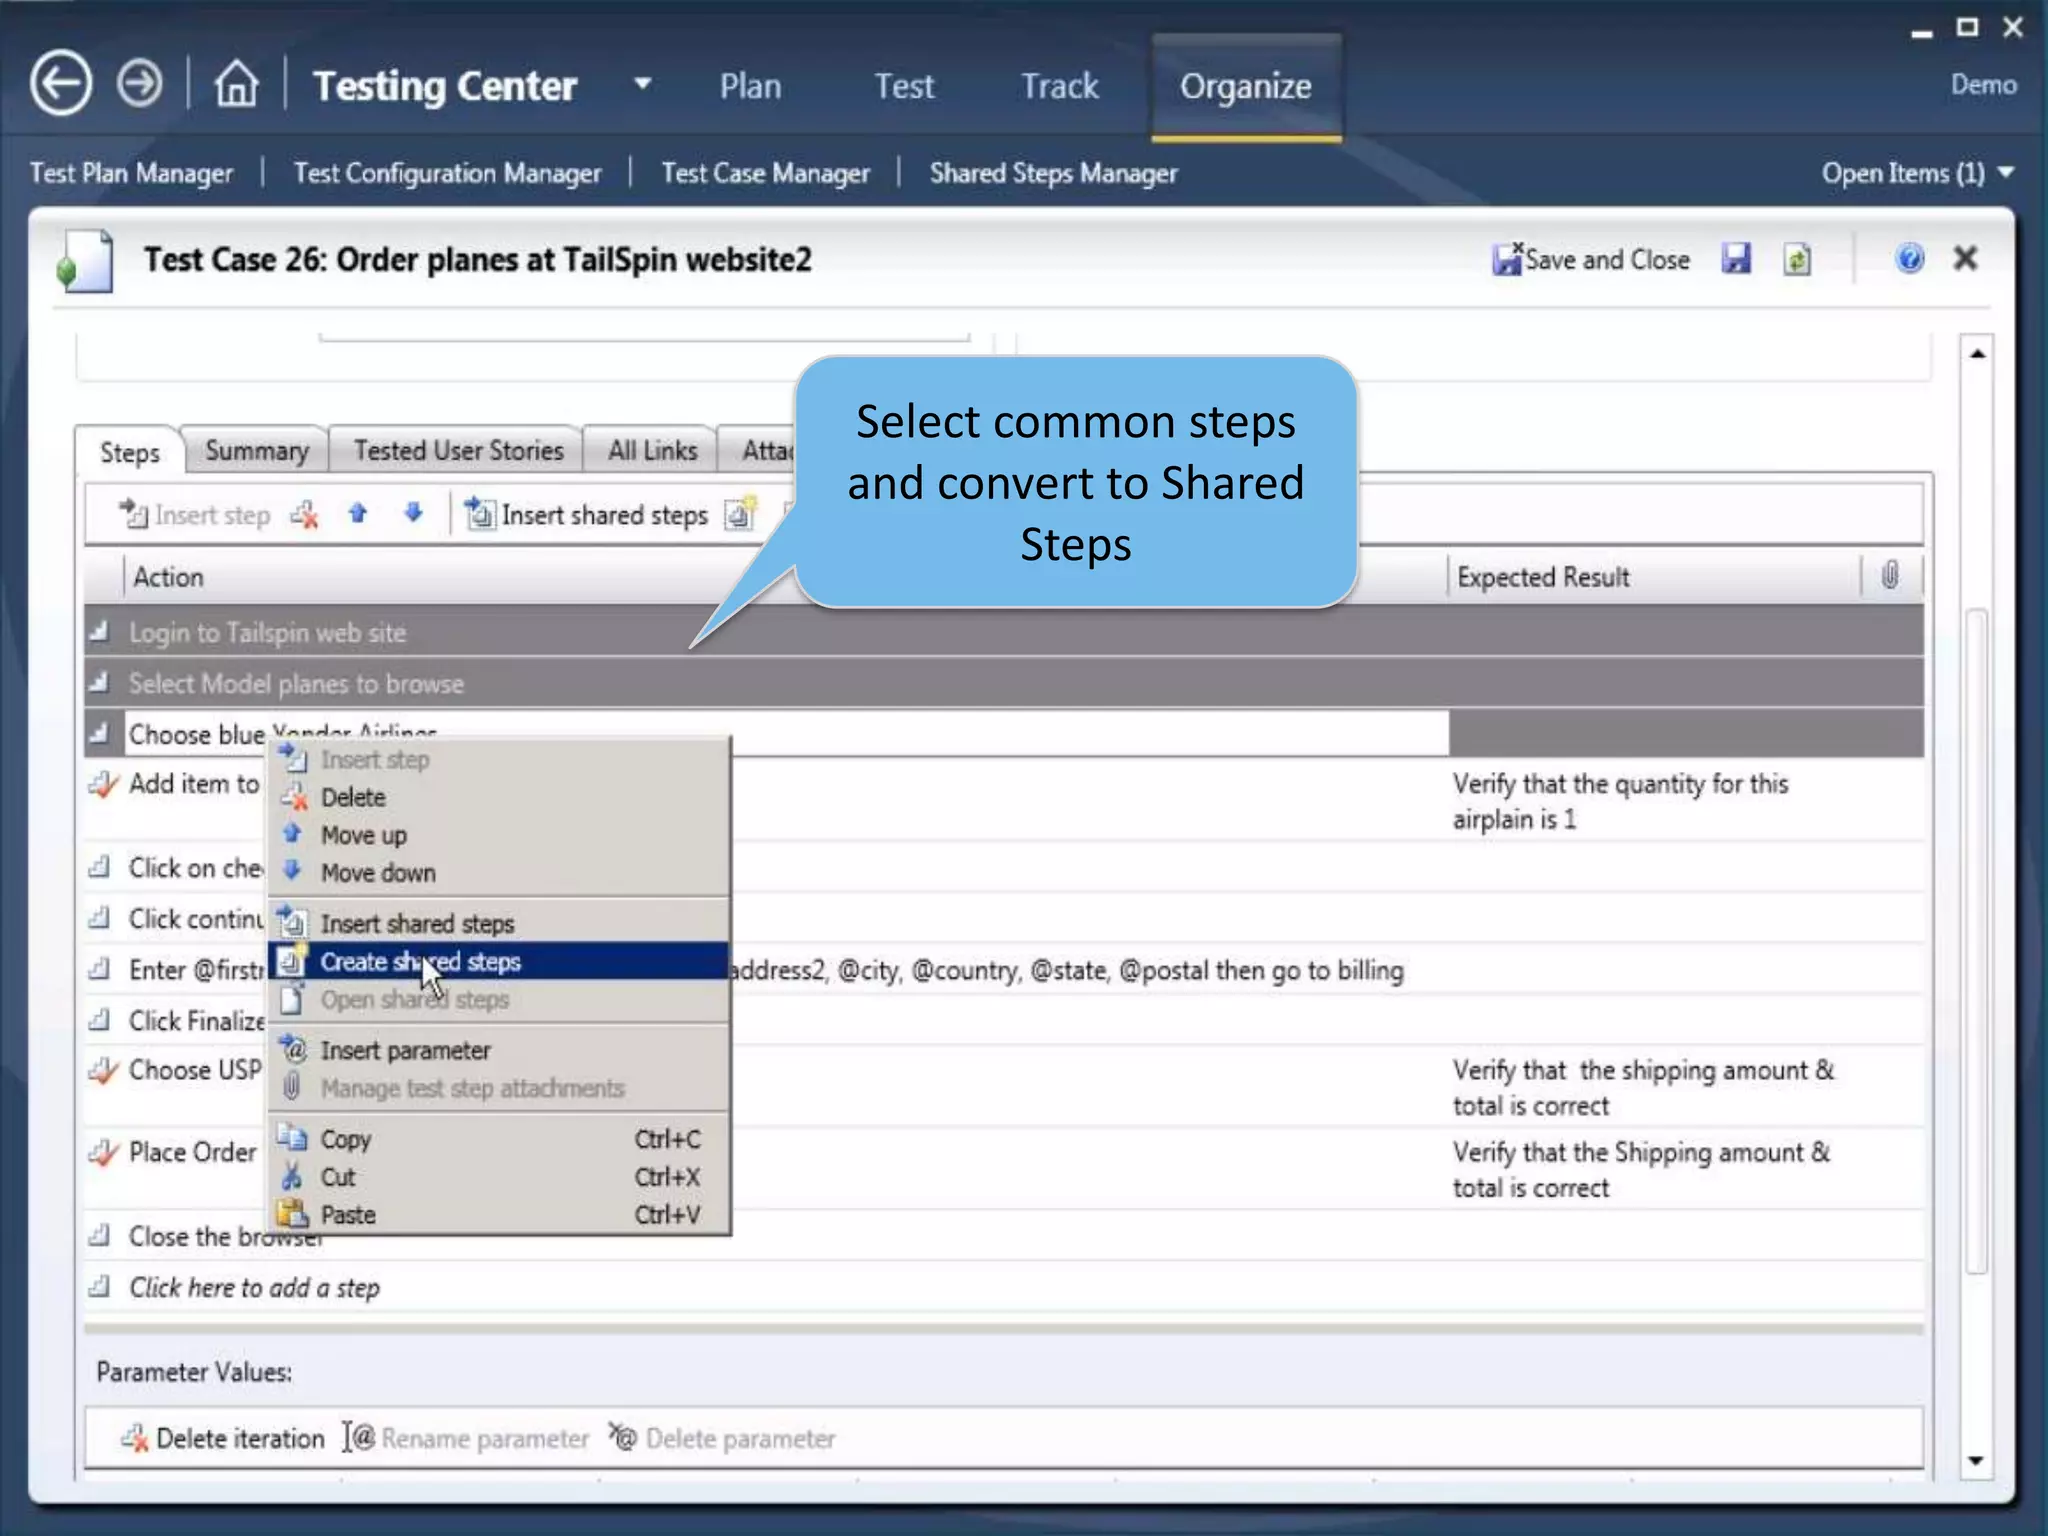Open the All Links tab
Image resolution: width=2048 pixels, height=1536 pixels.
pos(652,451)
